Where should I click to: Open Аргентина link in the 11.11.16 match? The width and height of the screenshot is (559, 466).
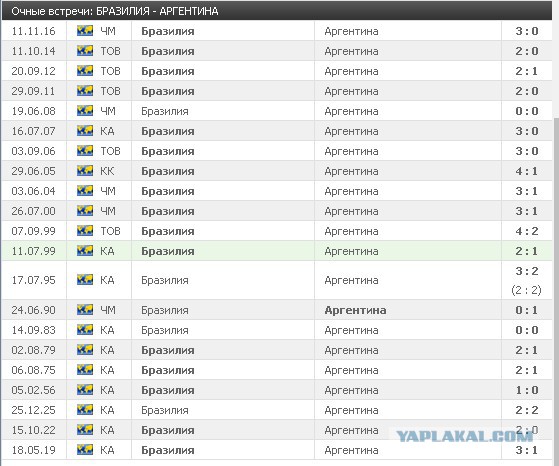click(351, 31)
